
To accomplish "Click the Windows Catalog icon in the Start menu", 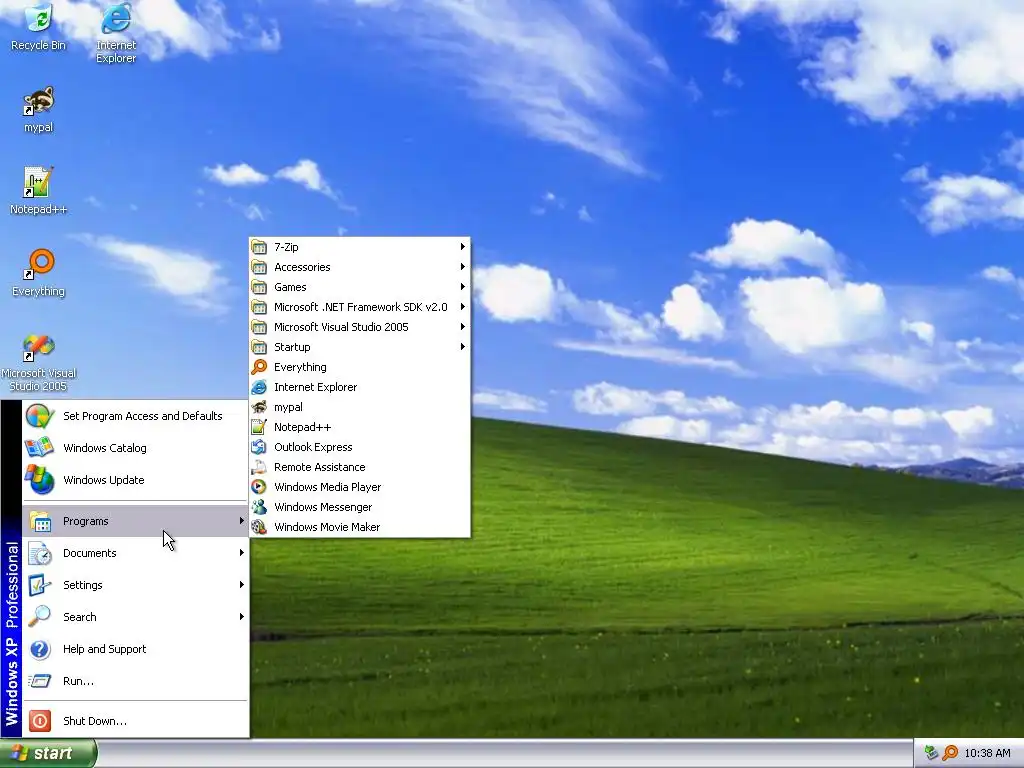I will [x=40, y=448].
